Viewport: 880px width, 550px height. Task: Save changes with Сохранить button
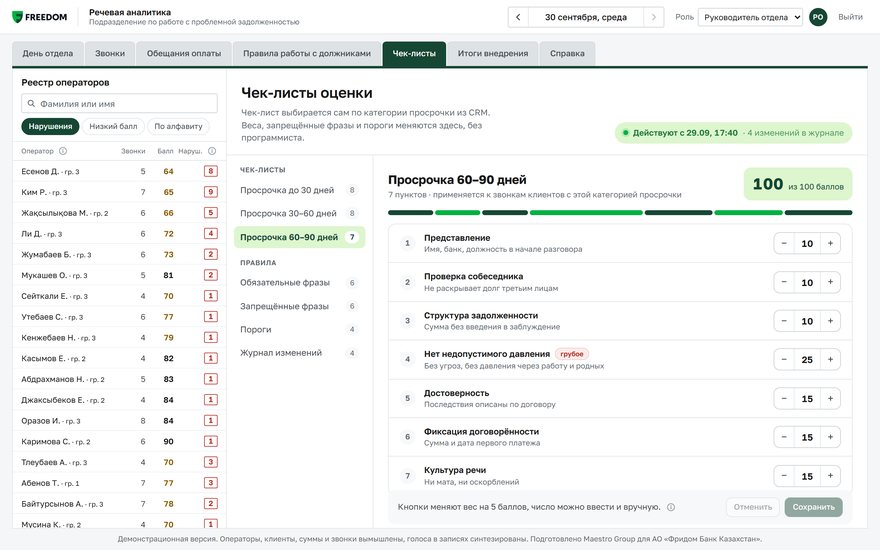pyautogui.click(x=813, y=507)
